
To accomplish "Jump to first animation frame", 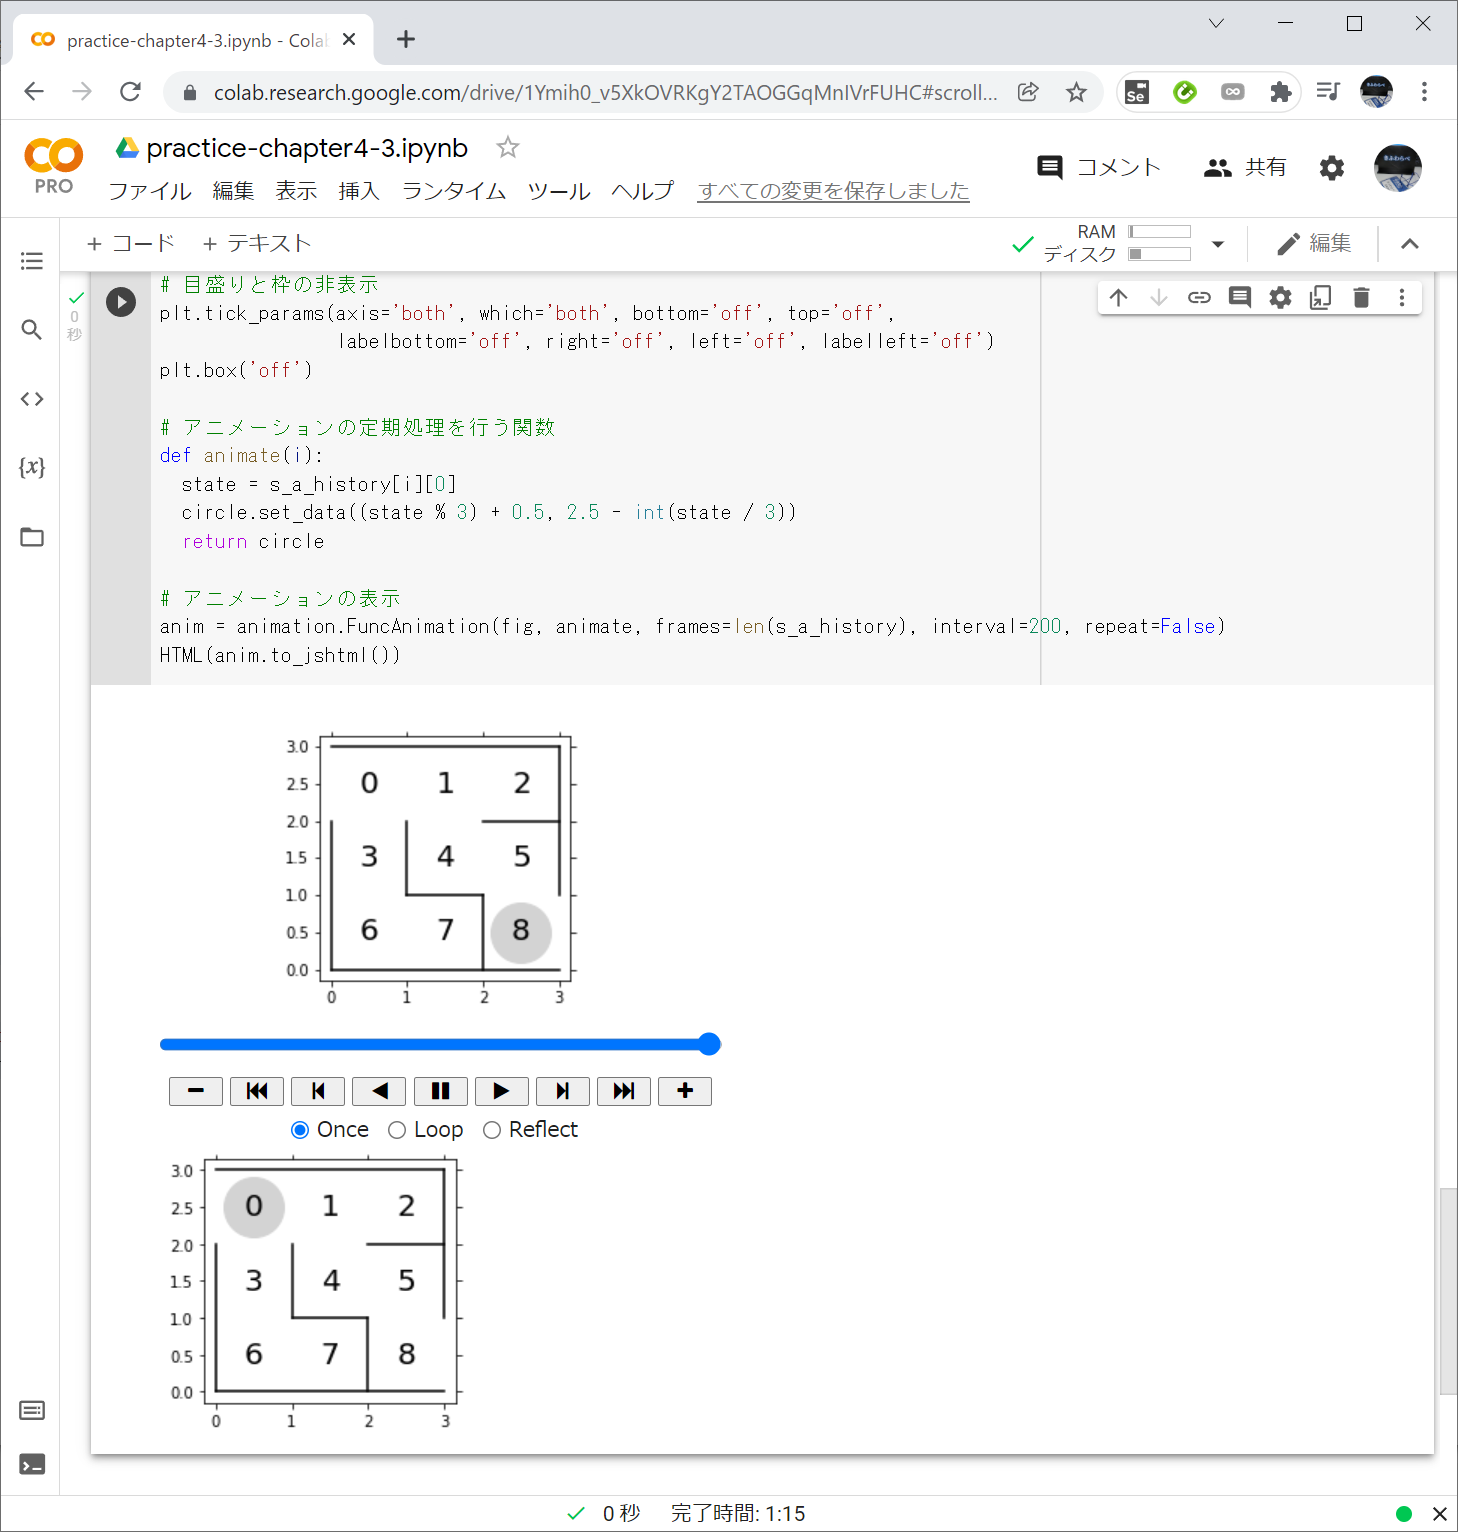I will pos(257,1091).
